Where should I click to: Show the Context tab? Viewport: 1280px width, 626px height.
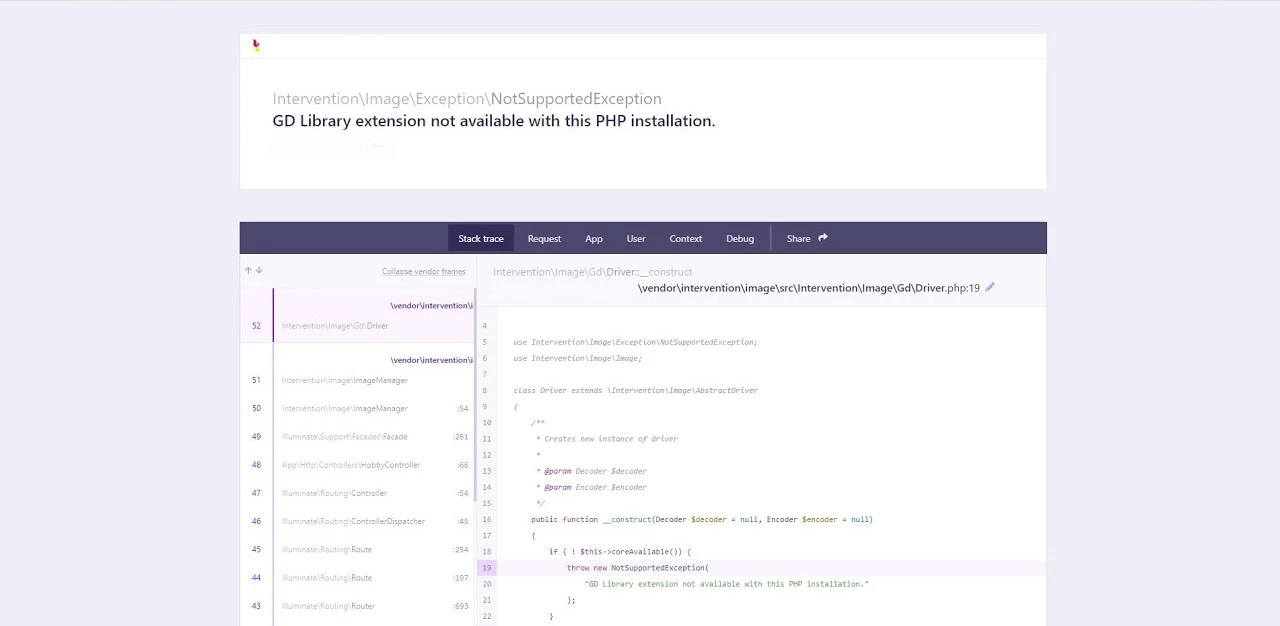685,238
